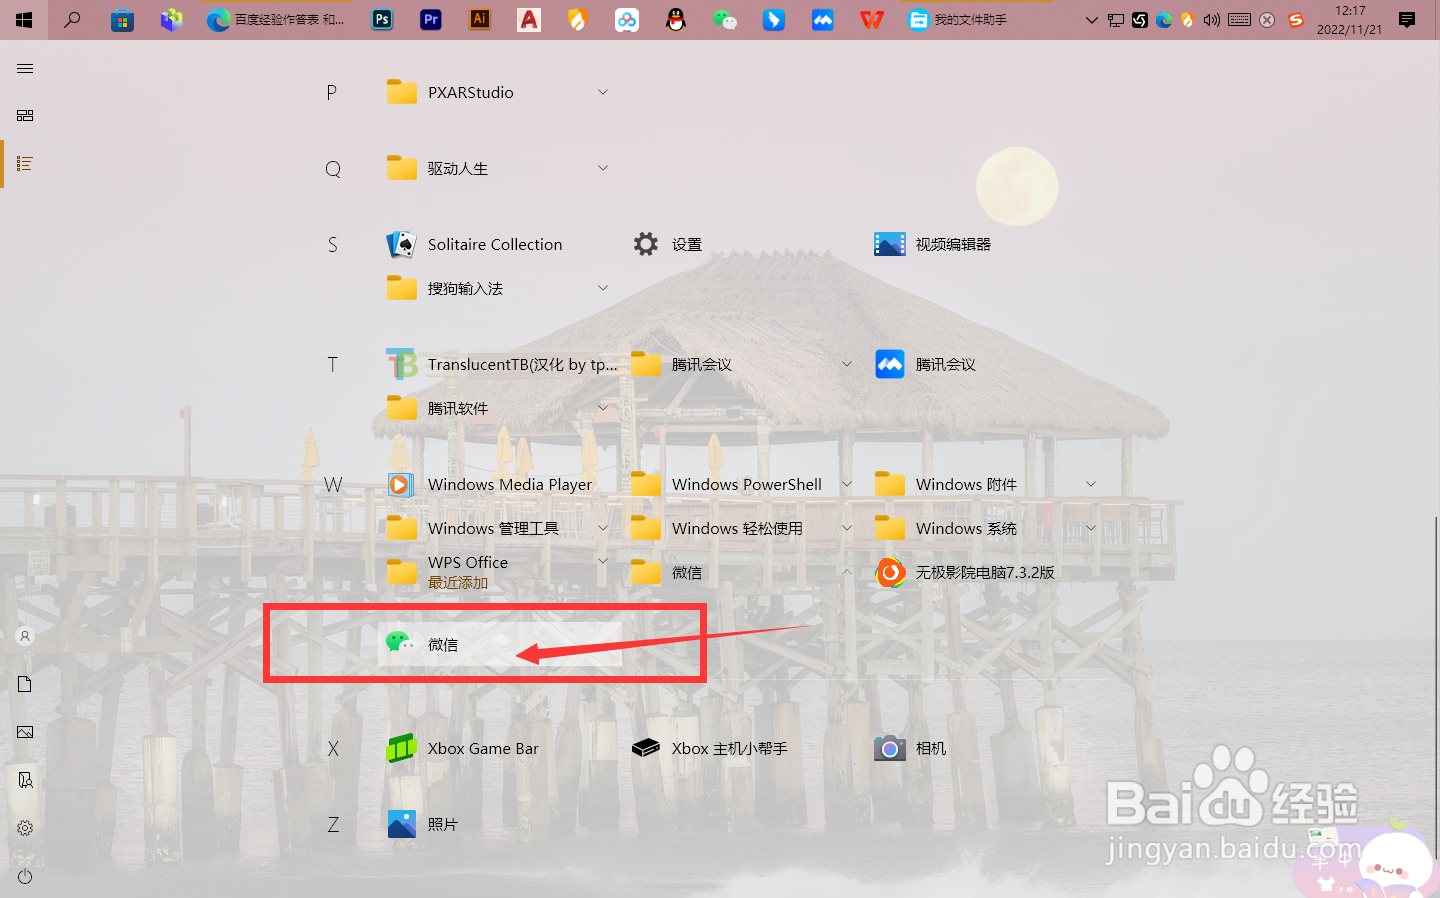Image resolution: width=1440 pixels, height=898 pixels.
Task: Expand 驱动人生 folder chevron
Action: pyautogui.click(x=603, y=168)
